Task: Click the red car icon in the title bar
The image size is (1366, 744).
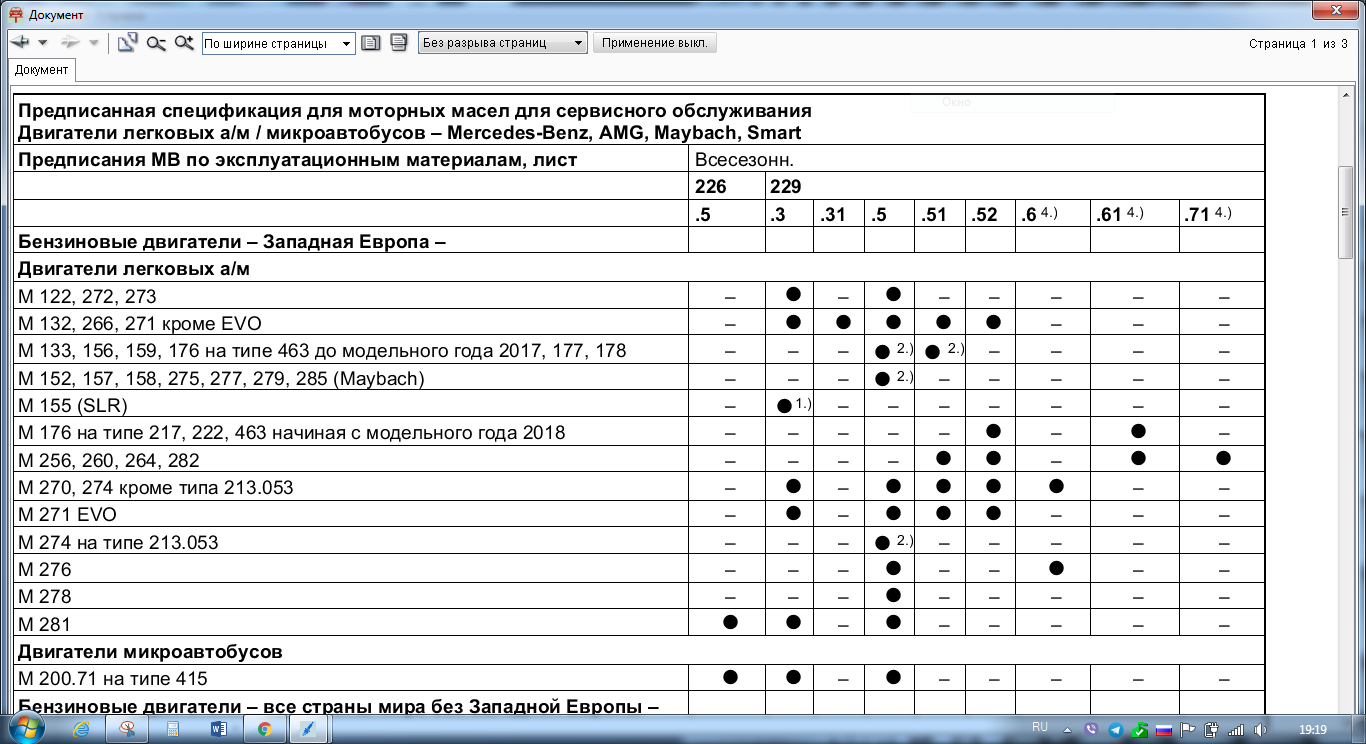Action: (15, 16)
